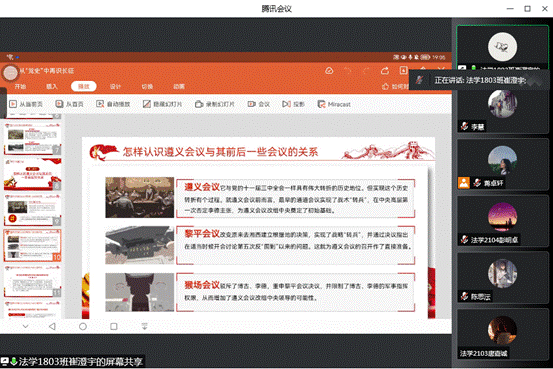The width and height of the screenshot is (553, 369).
Task: Click the screen-share icon beside 法学1803班崔澄宇的屏幕共享
Action: pyautogui.click(x=5, y=361)
